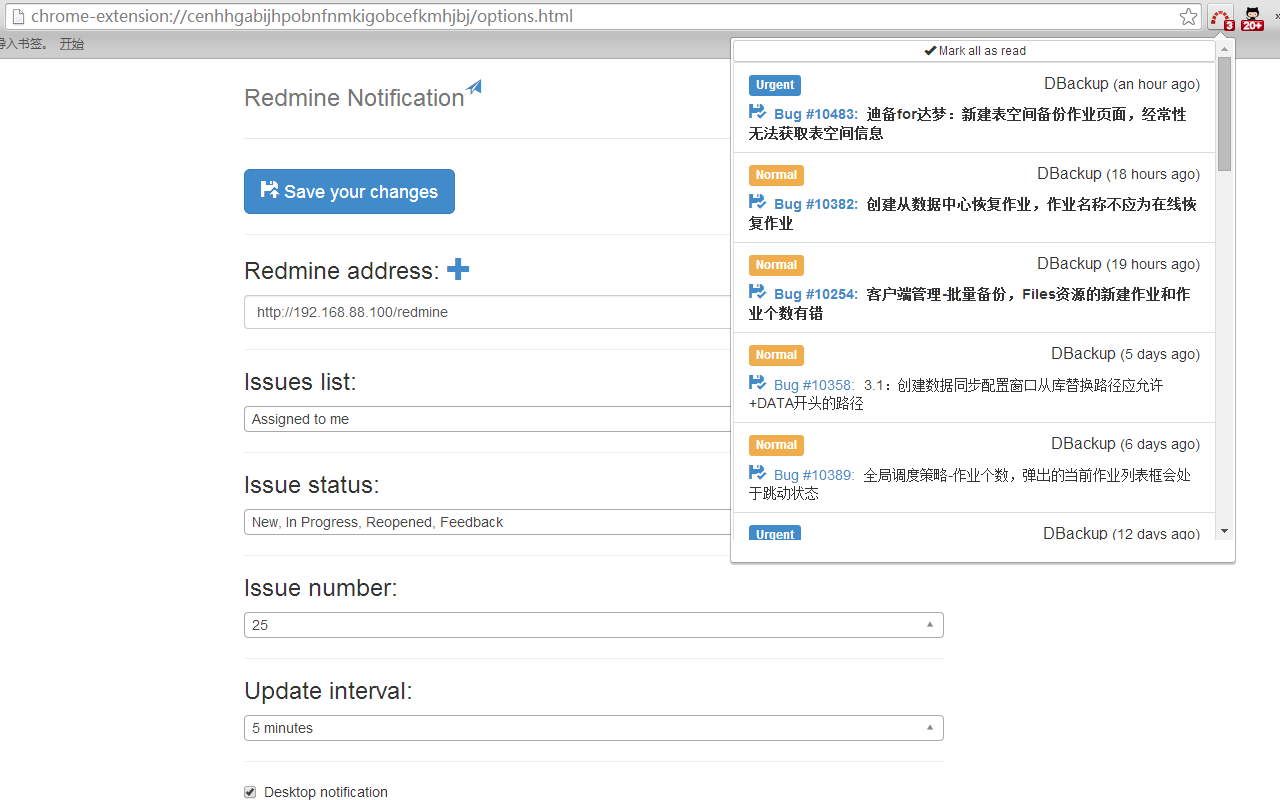Click the page icon in the address bar
This screenshot has height=800, width=1280.
tap(17, 17)
